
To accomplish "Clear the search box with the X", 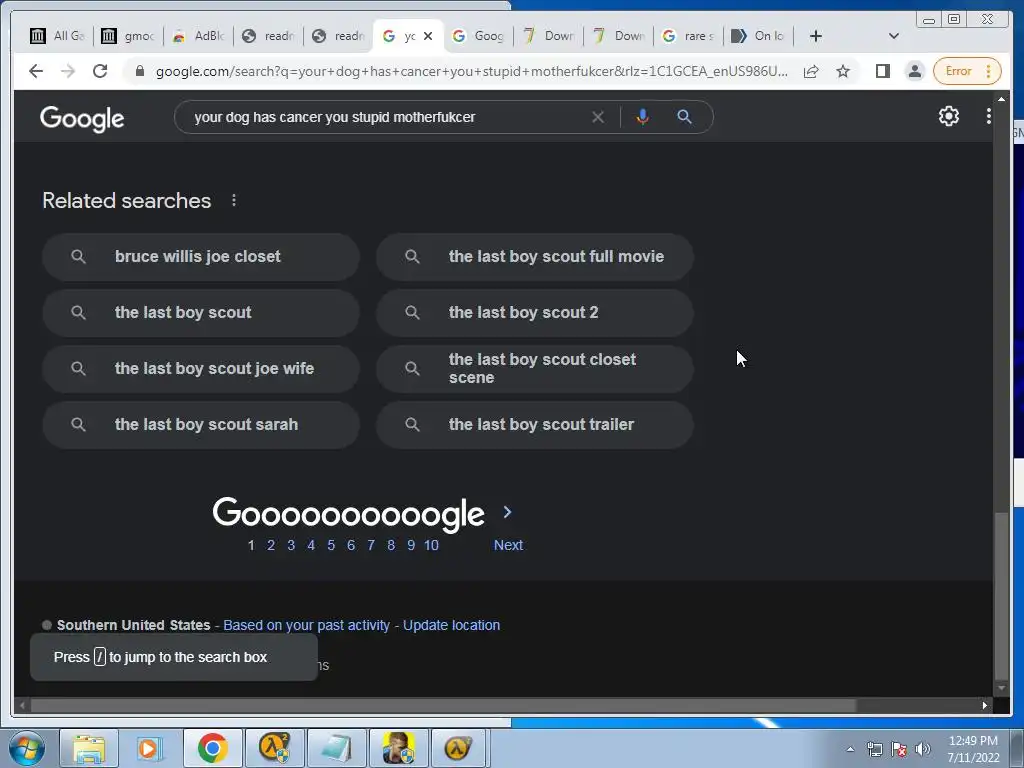I will tap(598, 117).
